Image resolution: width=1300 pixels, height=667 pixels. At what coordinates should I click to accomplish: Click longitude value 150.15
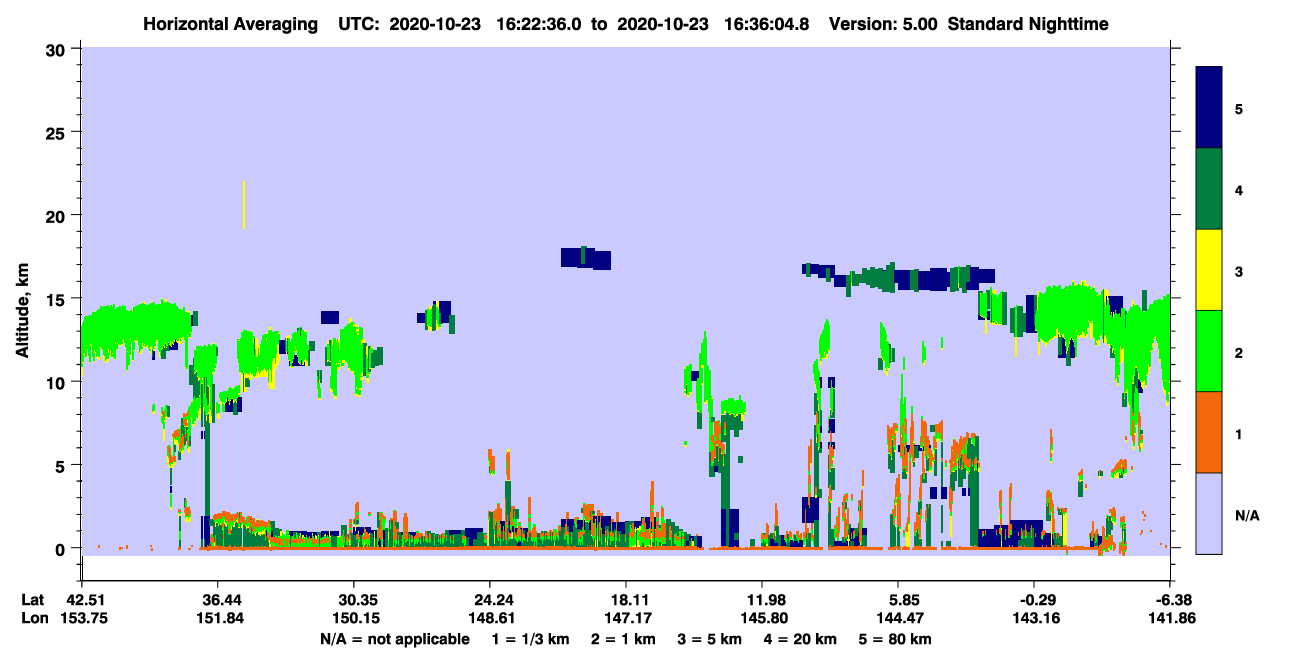[x=354, y=618]
